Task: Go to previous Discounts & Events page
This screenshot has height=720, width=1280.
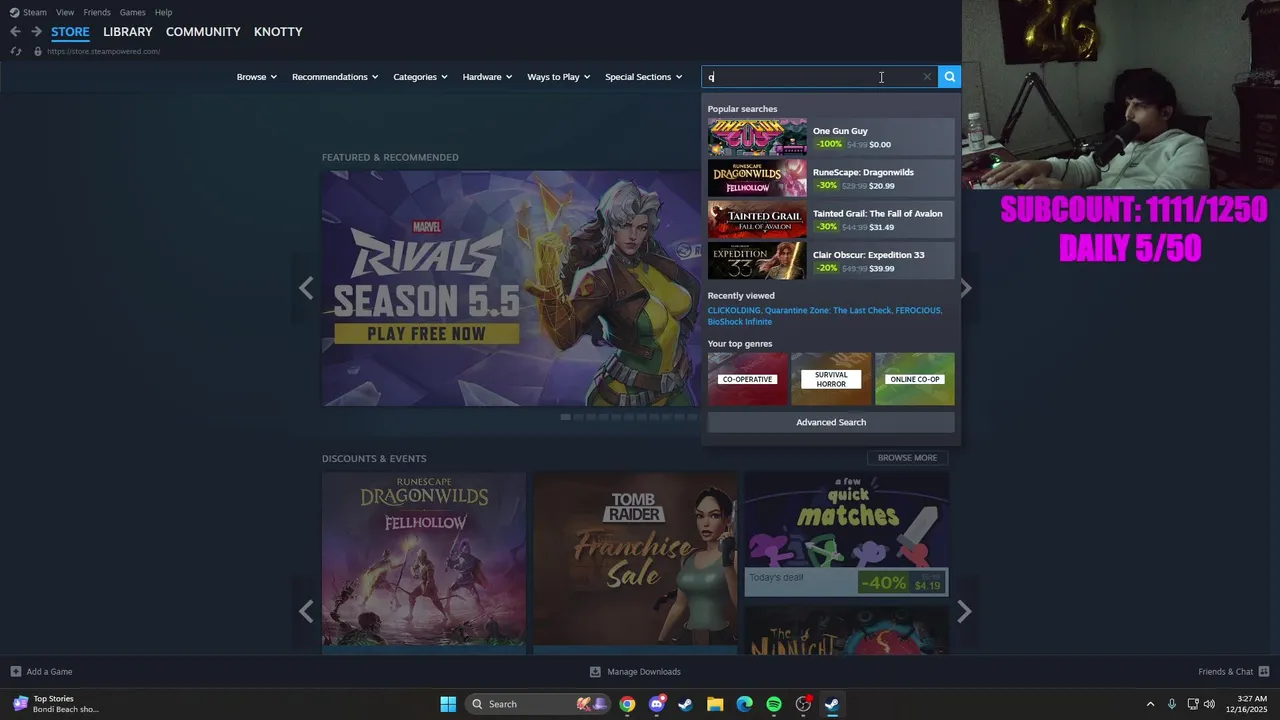Action: tap(306, 611)
